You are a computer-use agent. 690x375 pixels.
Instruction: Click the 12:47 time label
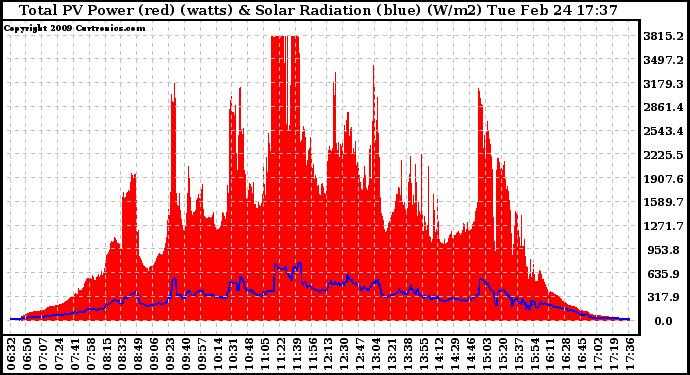[x=360, y=353]
